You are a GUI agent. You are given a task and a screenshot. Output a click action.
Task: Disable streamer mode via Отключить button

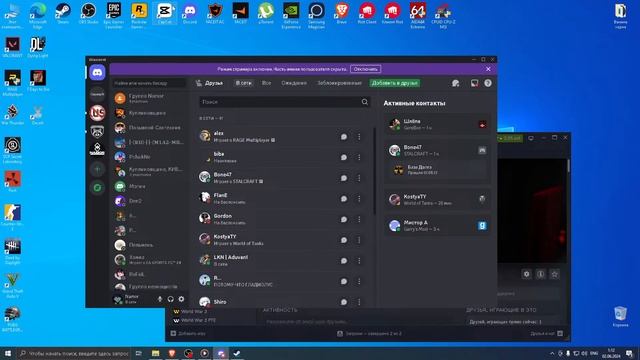coord(365,69)
